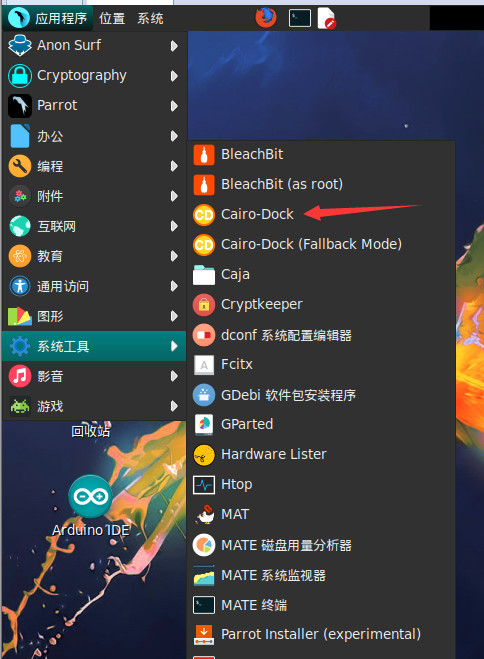Select MATE 系统监视器 entry

pos(321,575)
